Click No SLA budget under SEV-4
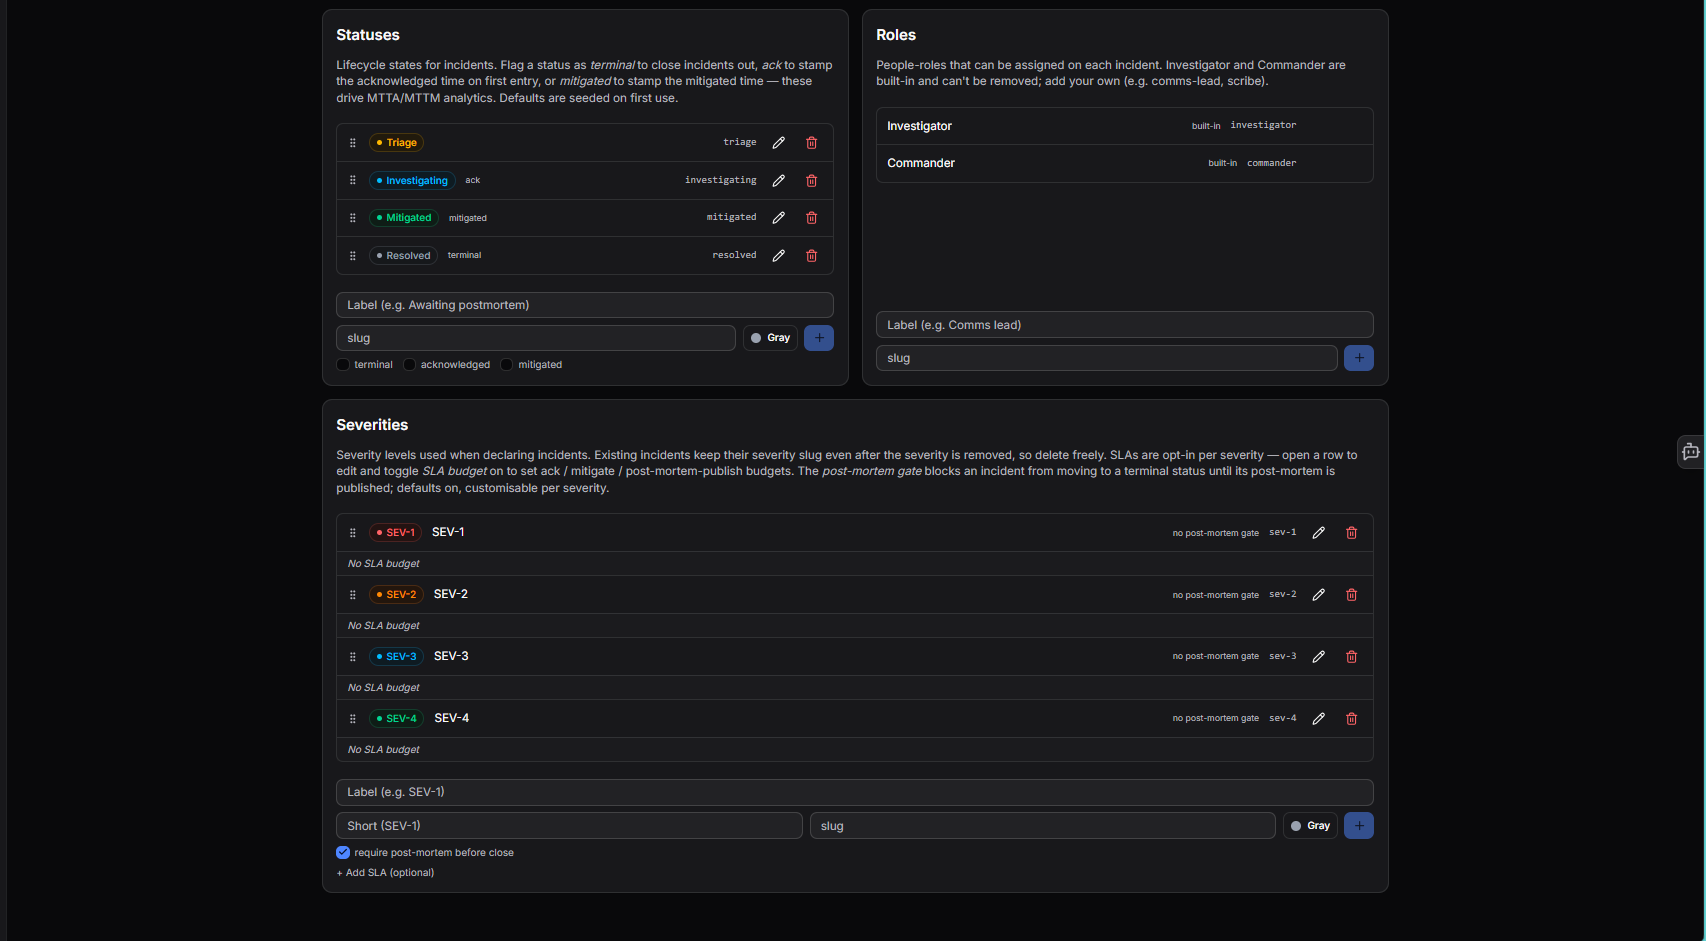1706x941 pixels. click(383, 750)
